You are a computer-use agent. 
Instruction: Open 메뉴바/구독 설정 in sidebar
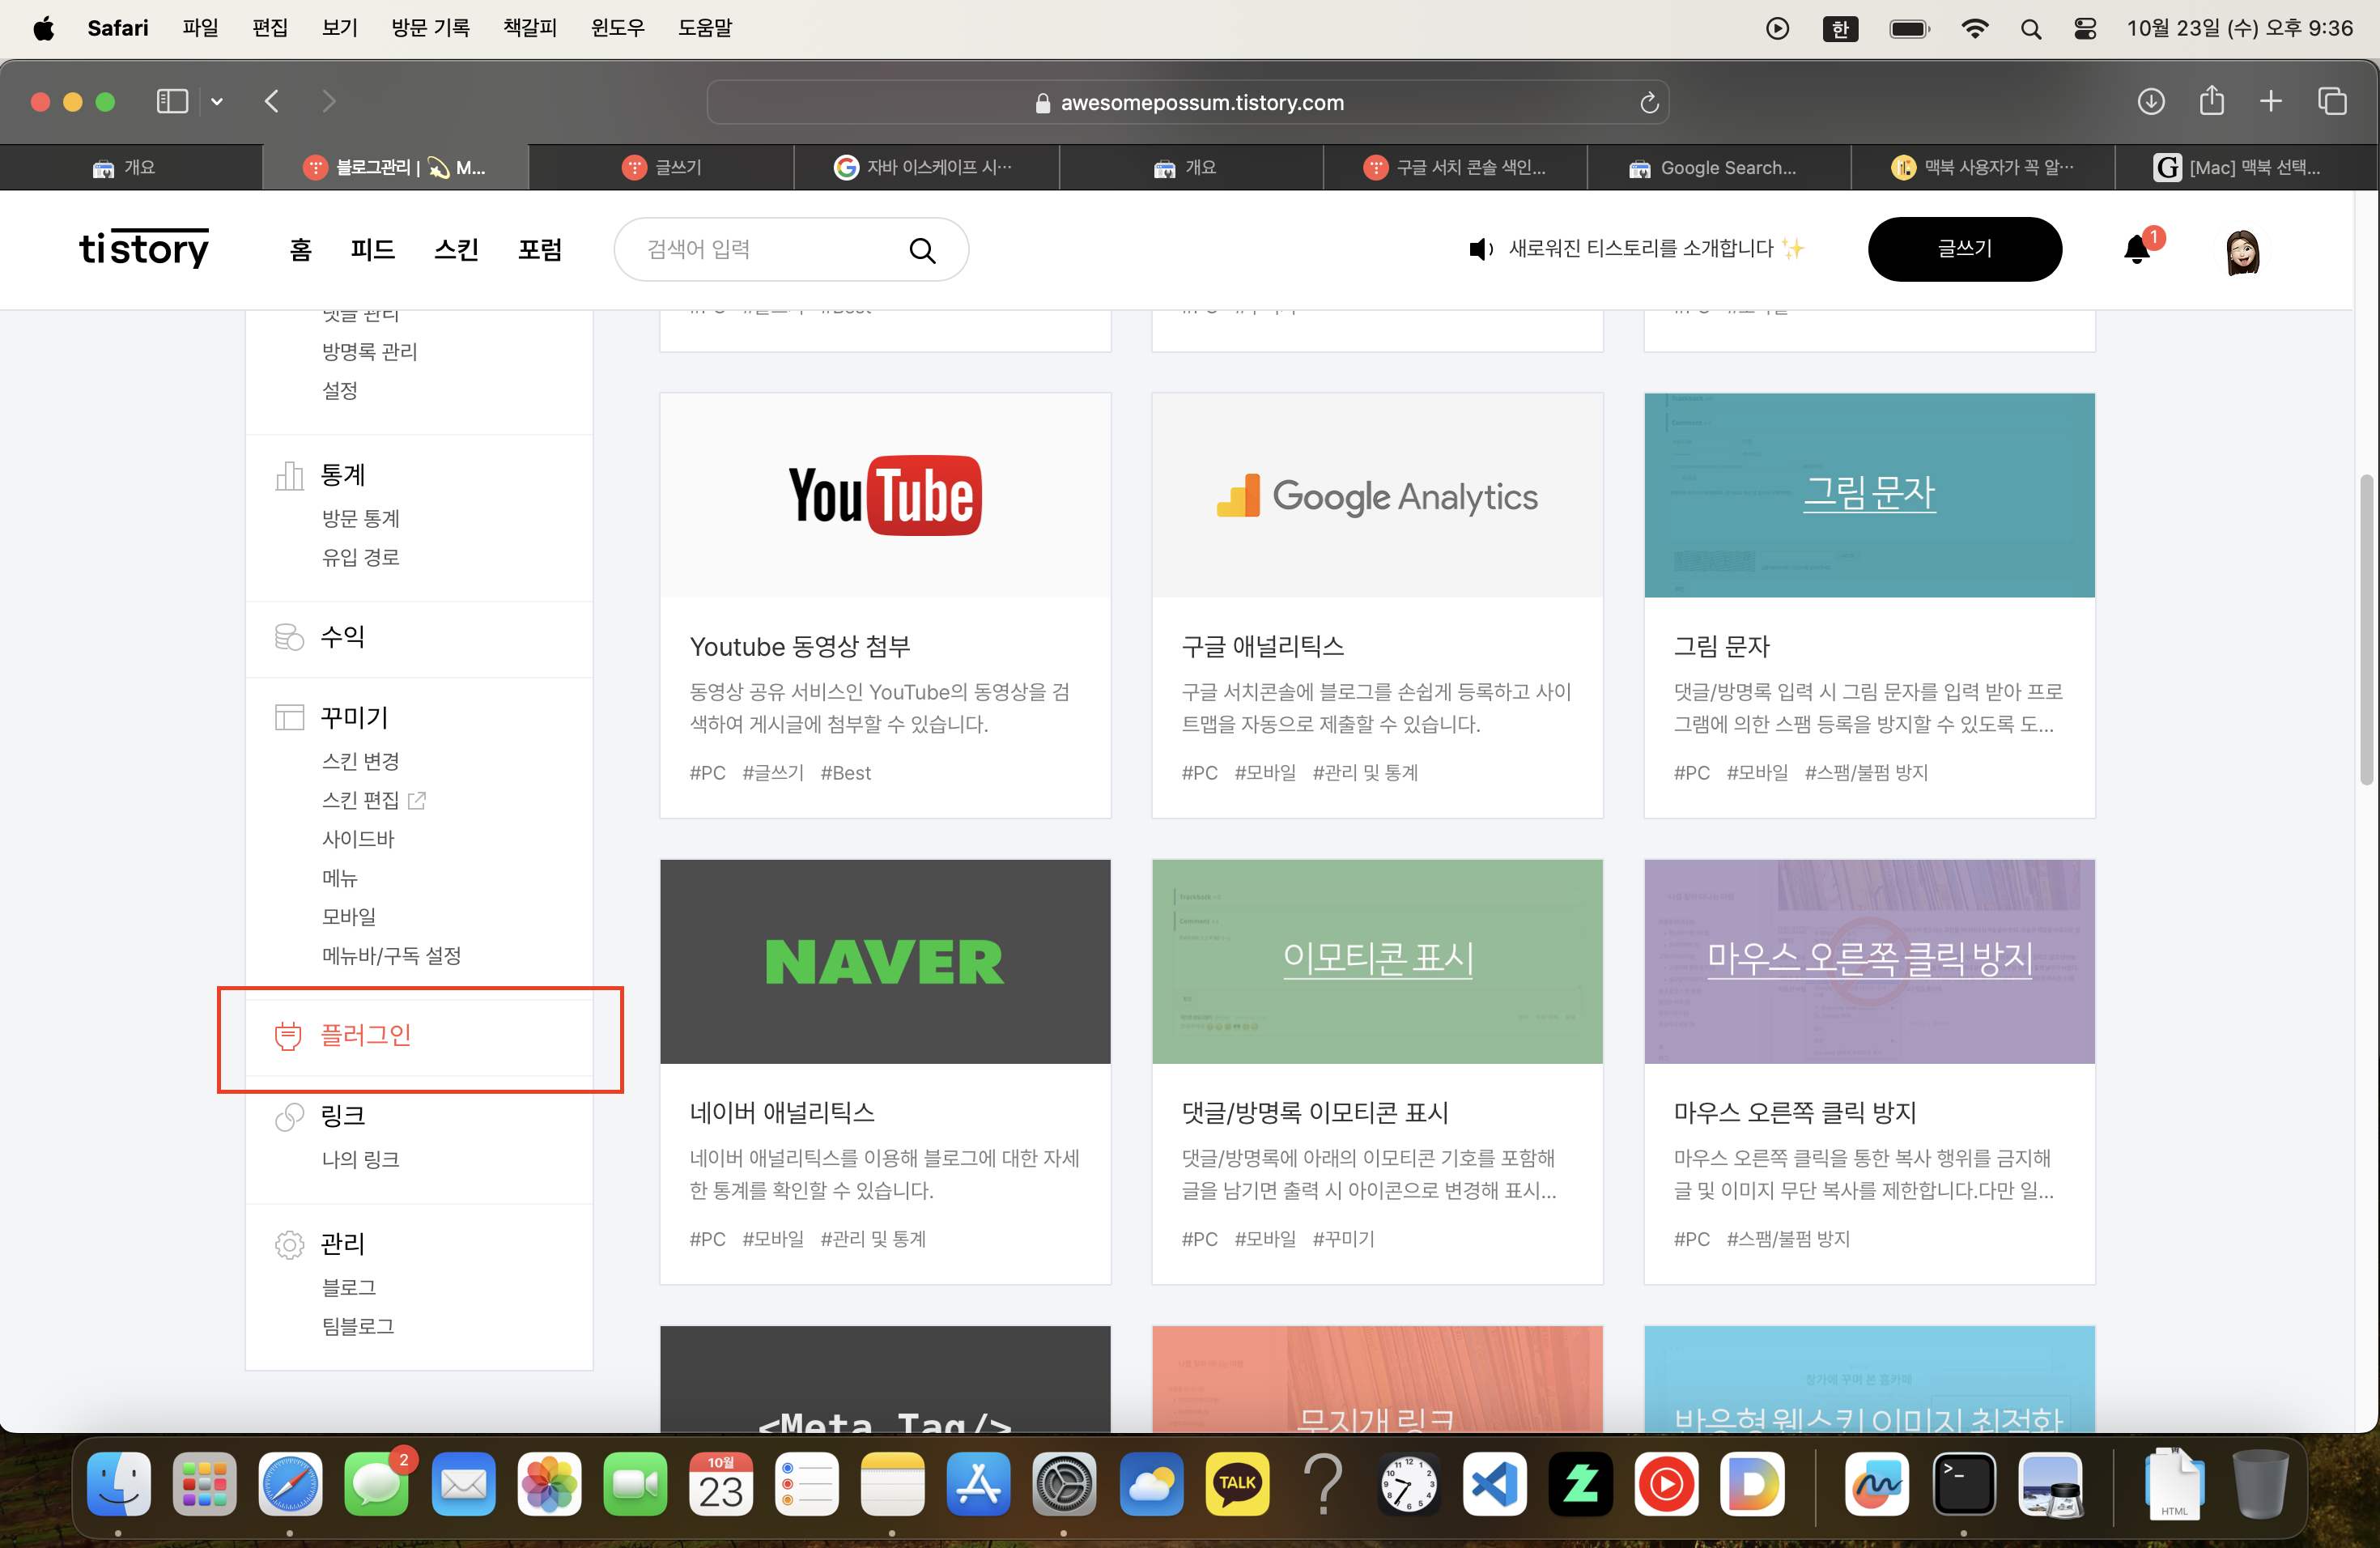tap(391, 955)
